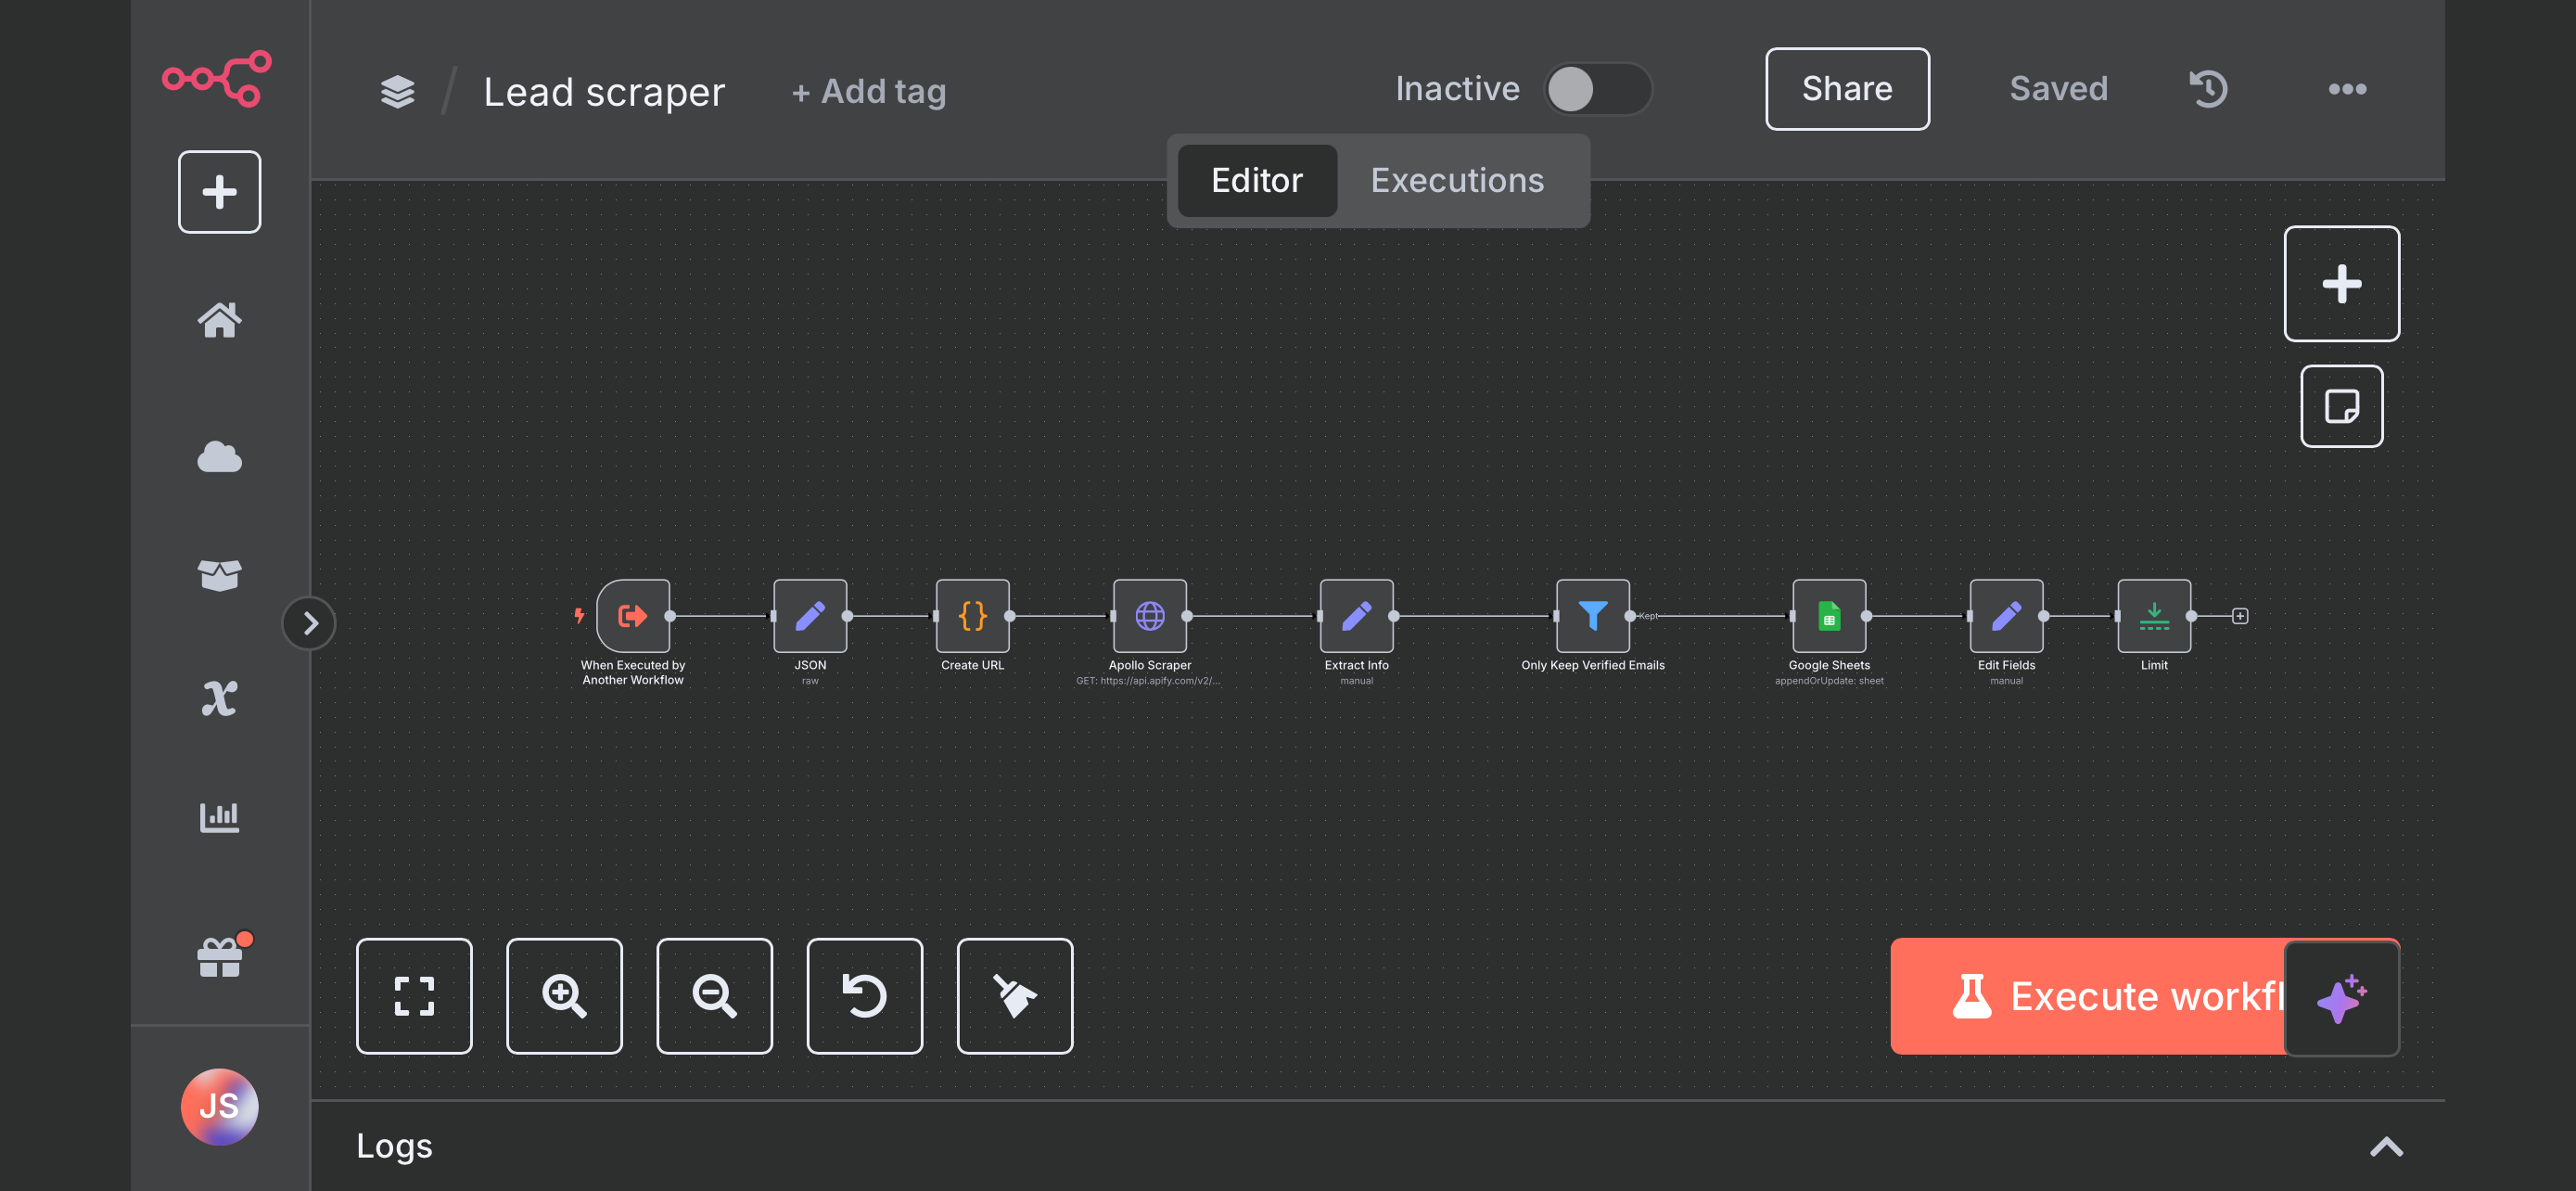This screenshot has height=1191, width=2576.
Task: Select the Edit Fields node
Action: coord(2006,616)
